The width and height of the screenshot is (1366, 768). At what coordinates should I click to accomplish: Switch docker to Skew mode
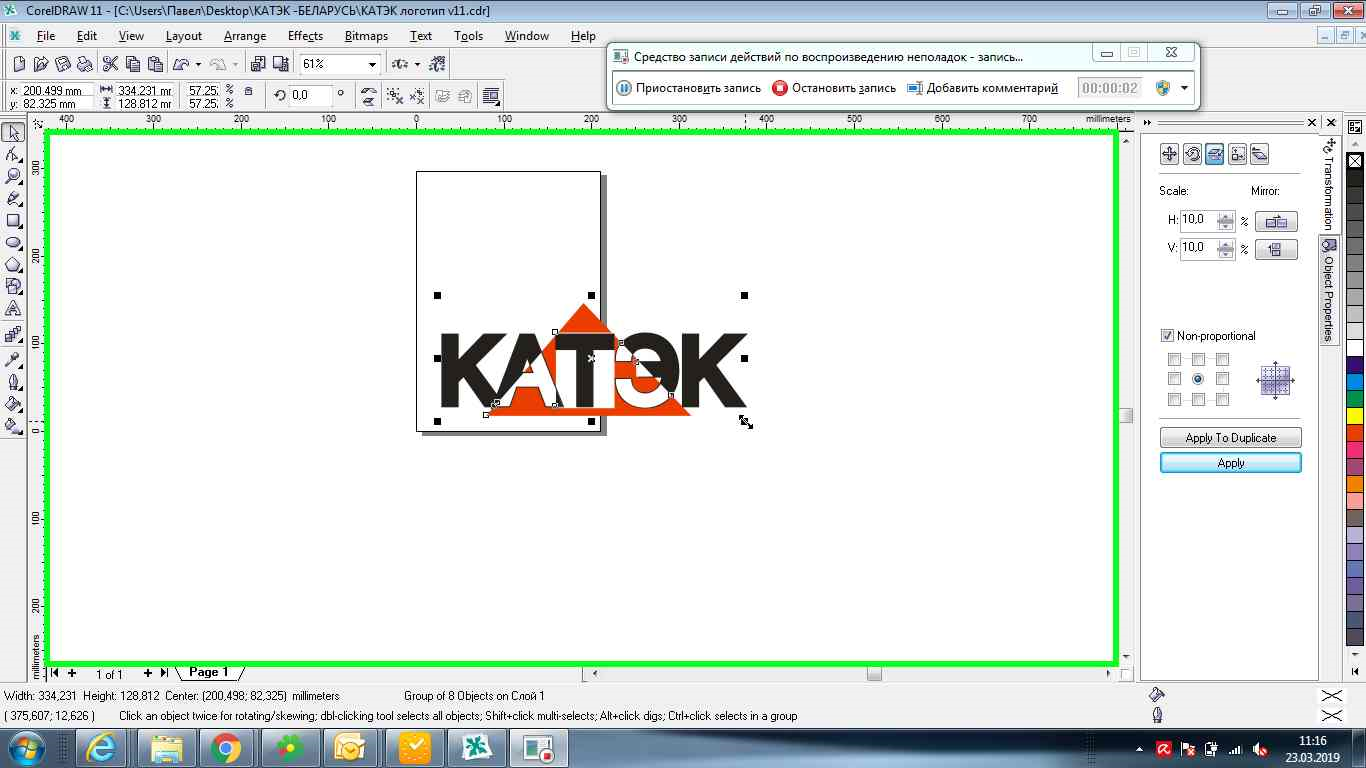pyautogui.click(x=1259, y=154)
